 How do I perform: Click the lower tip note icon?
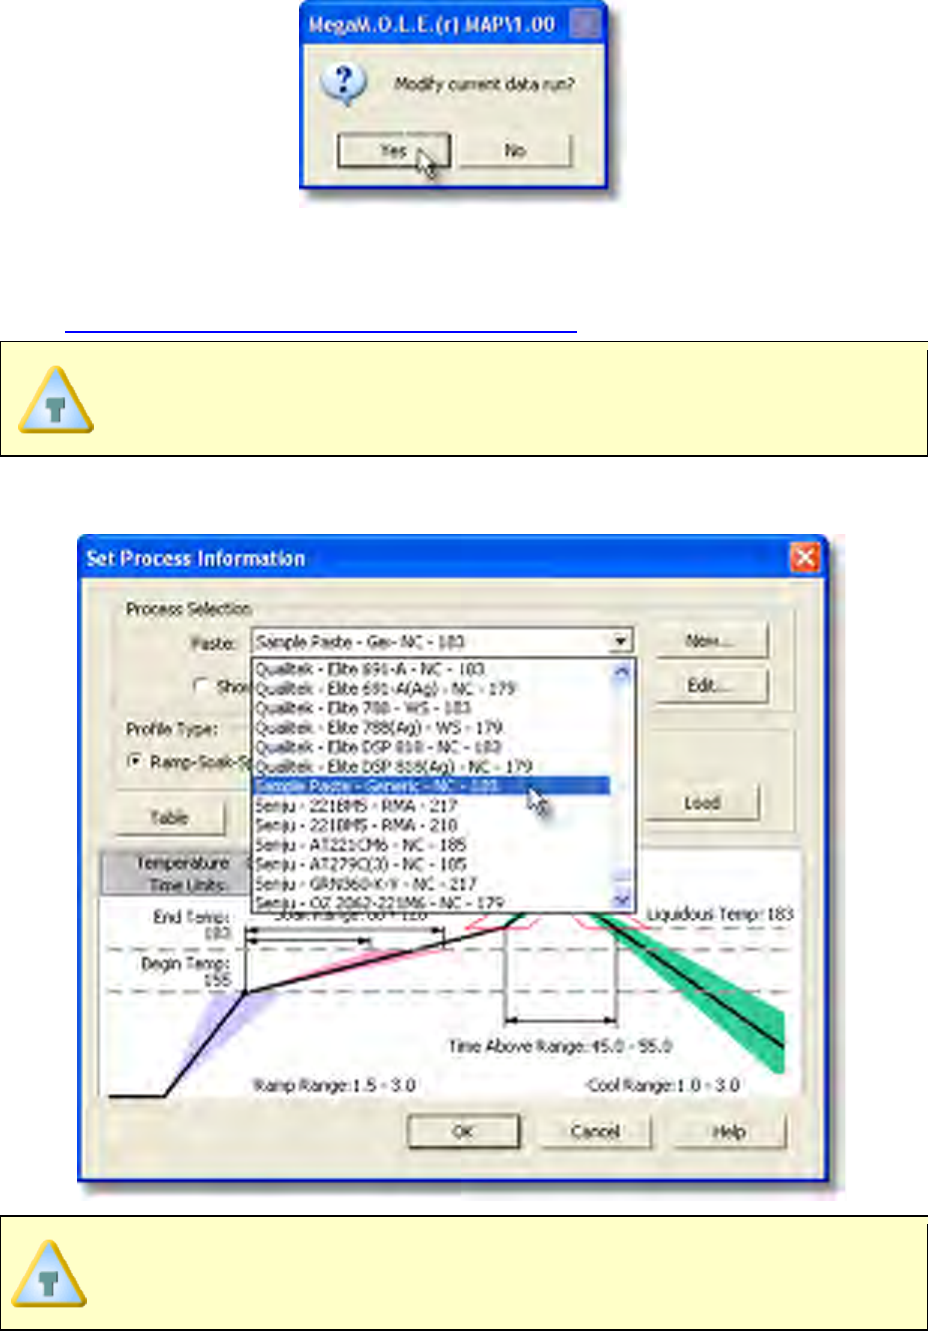(x=50, y=1273)
